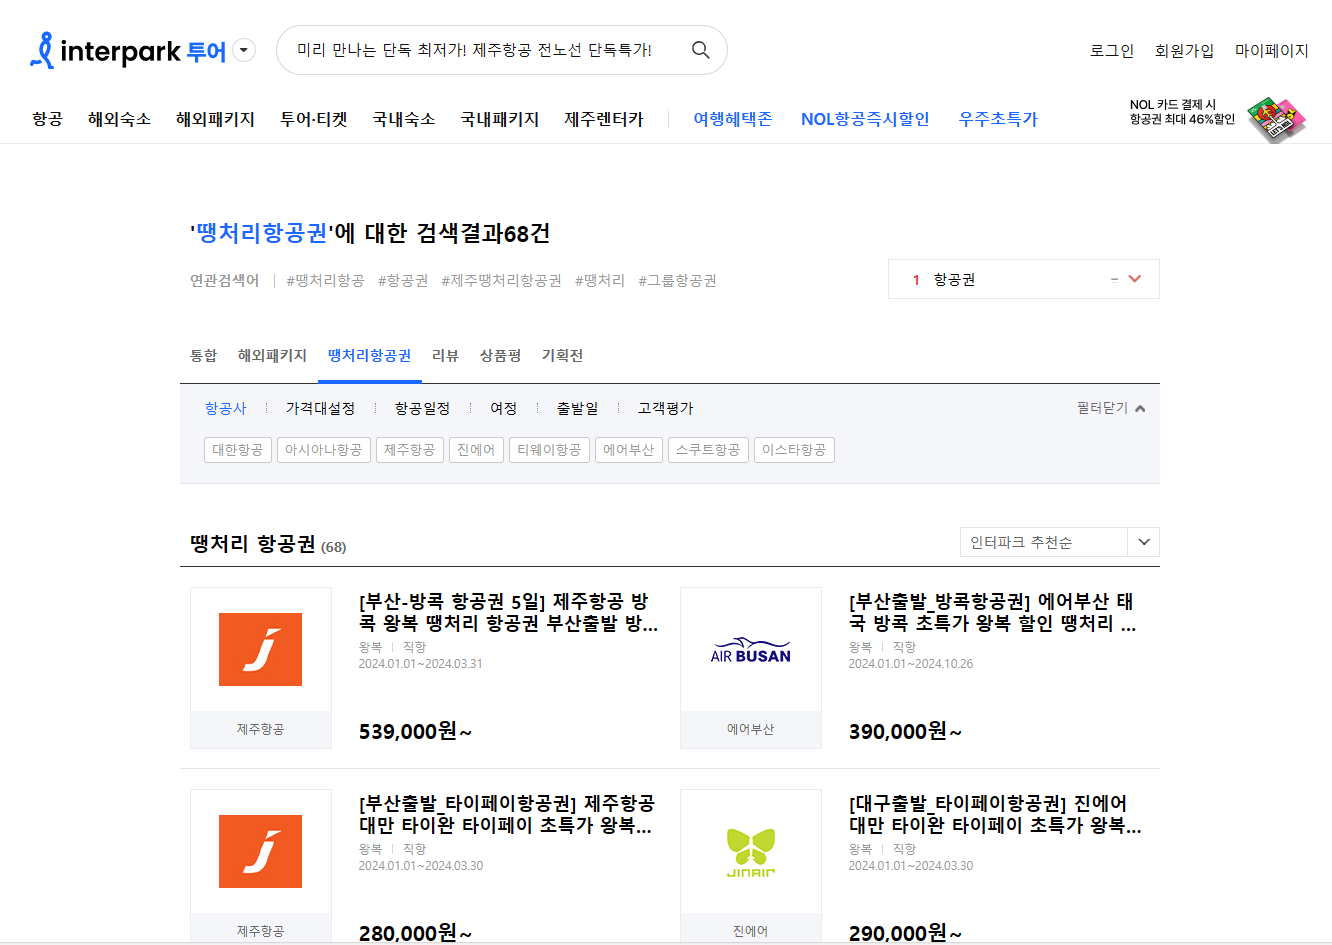Open the 제주렌터카 menu
Screen dimensions: 1332x945
tap(604, 119)
